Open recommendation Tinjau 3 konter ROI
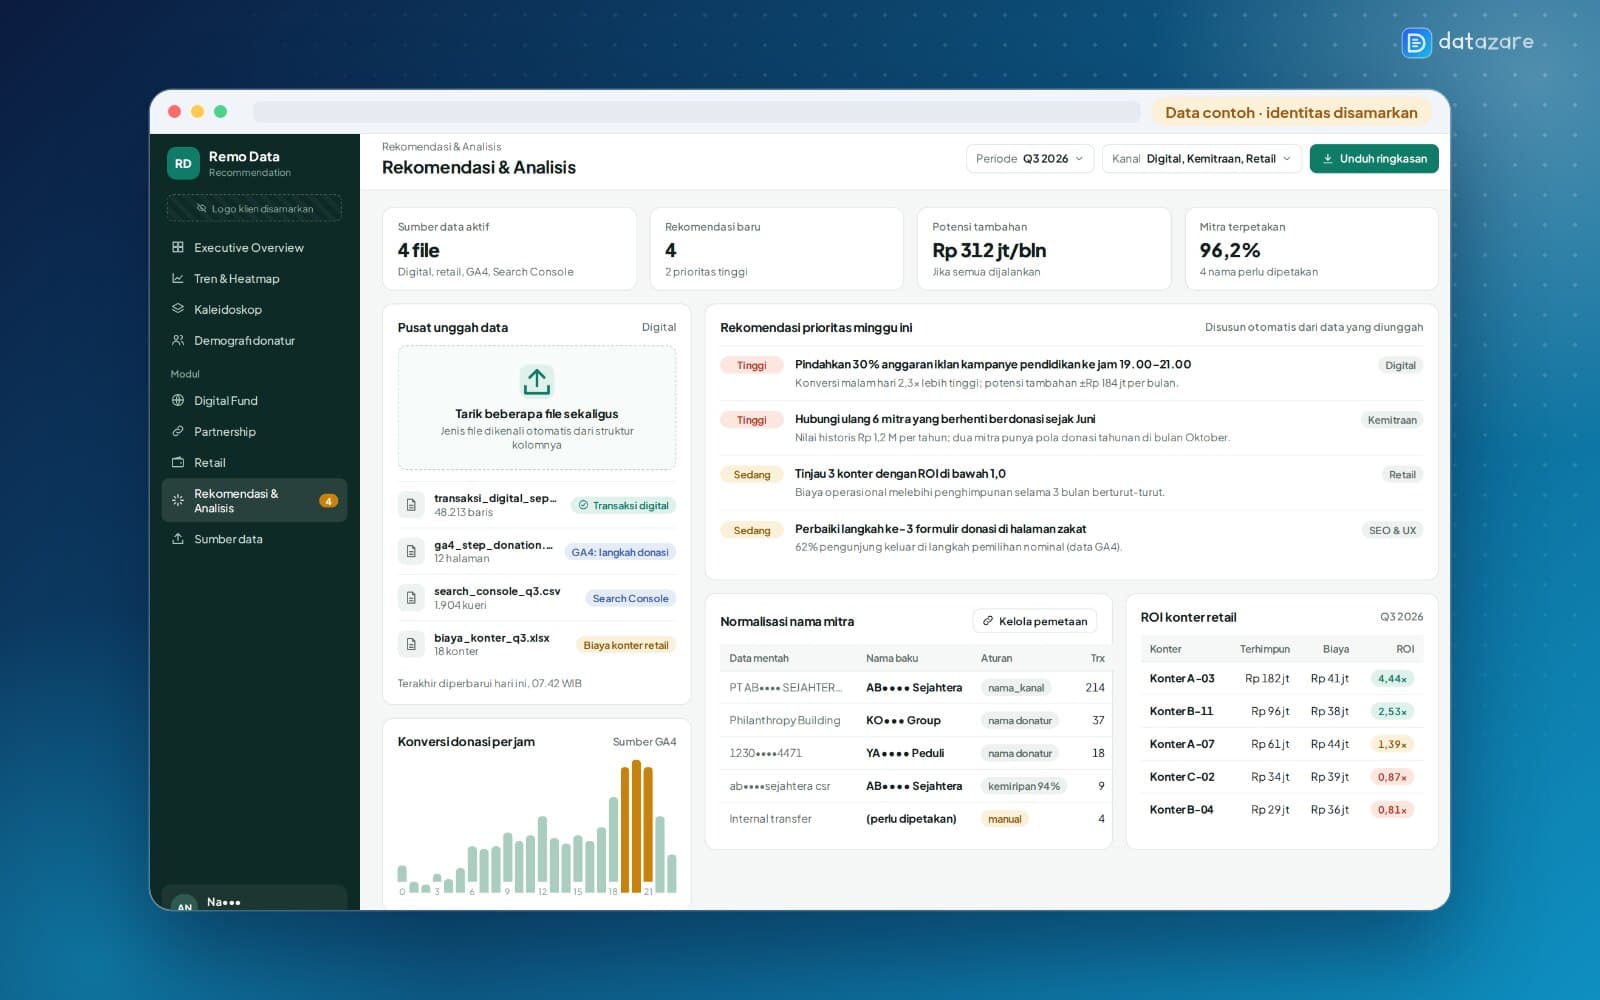 [x=1071, y=483]
